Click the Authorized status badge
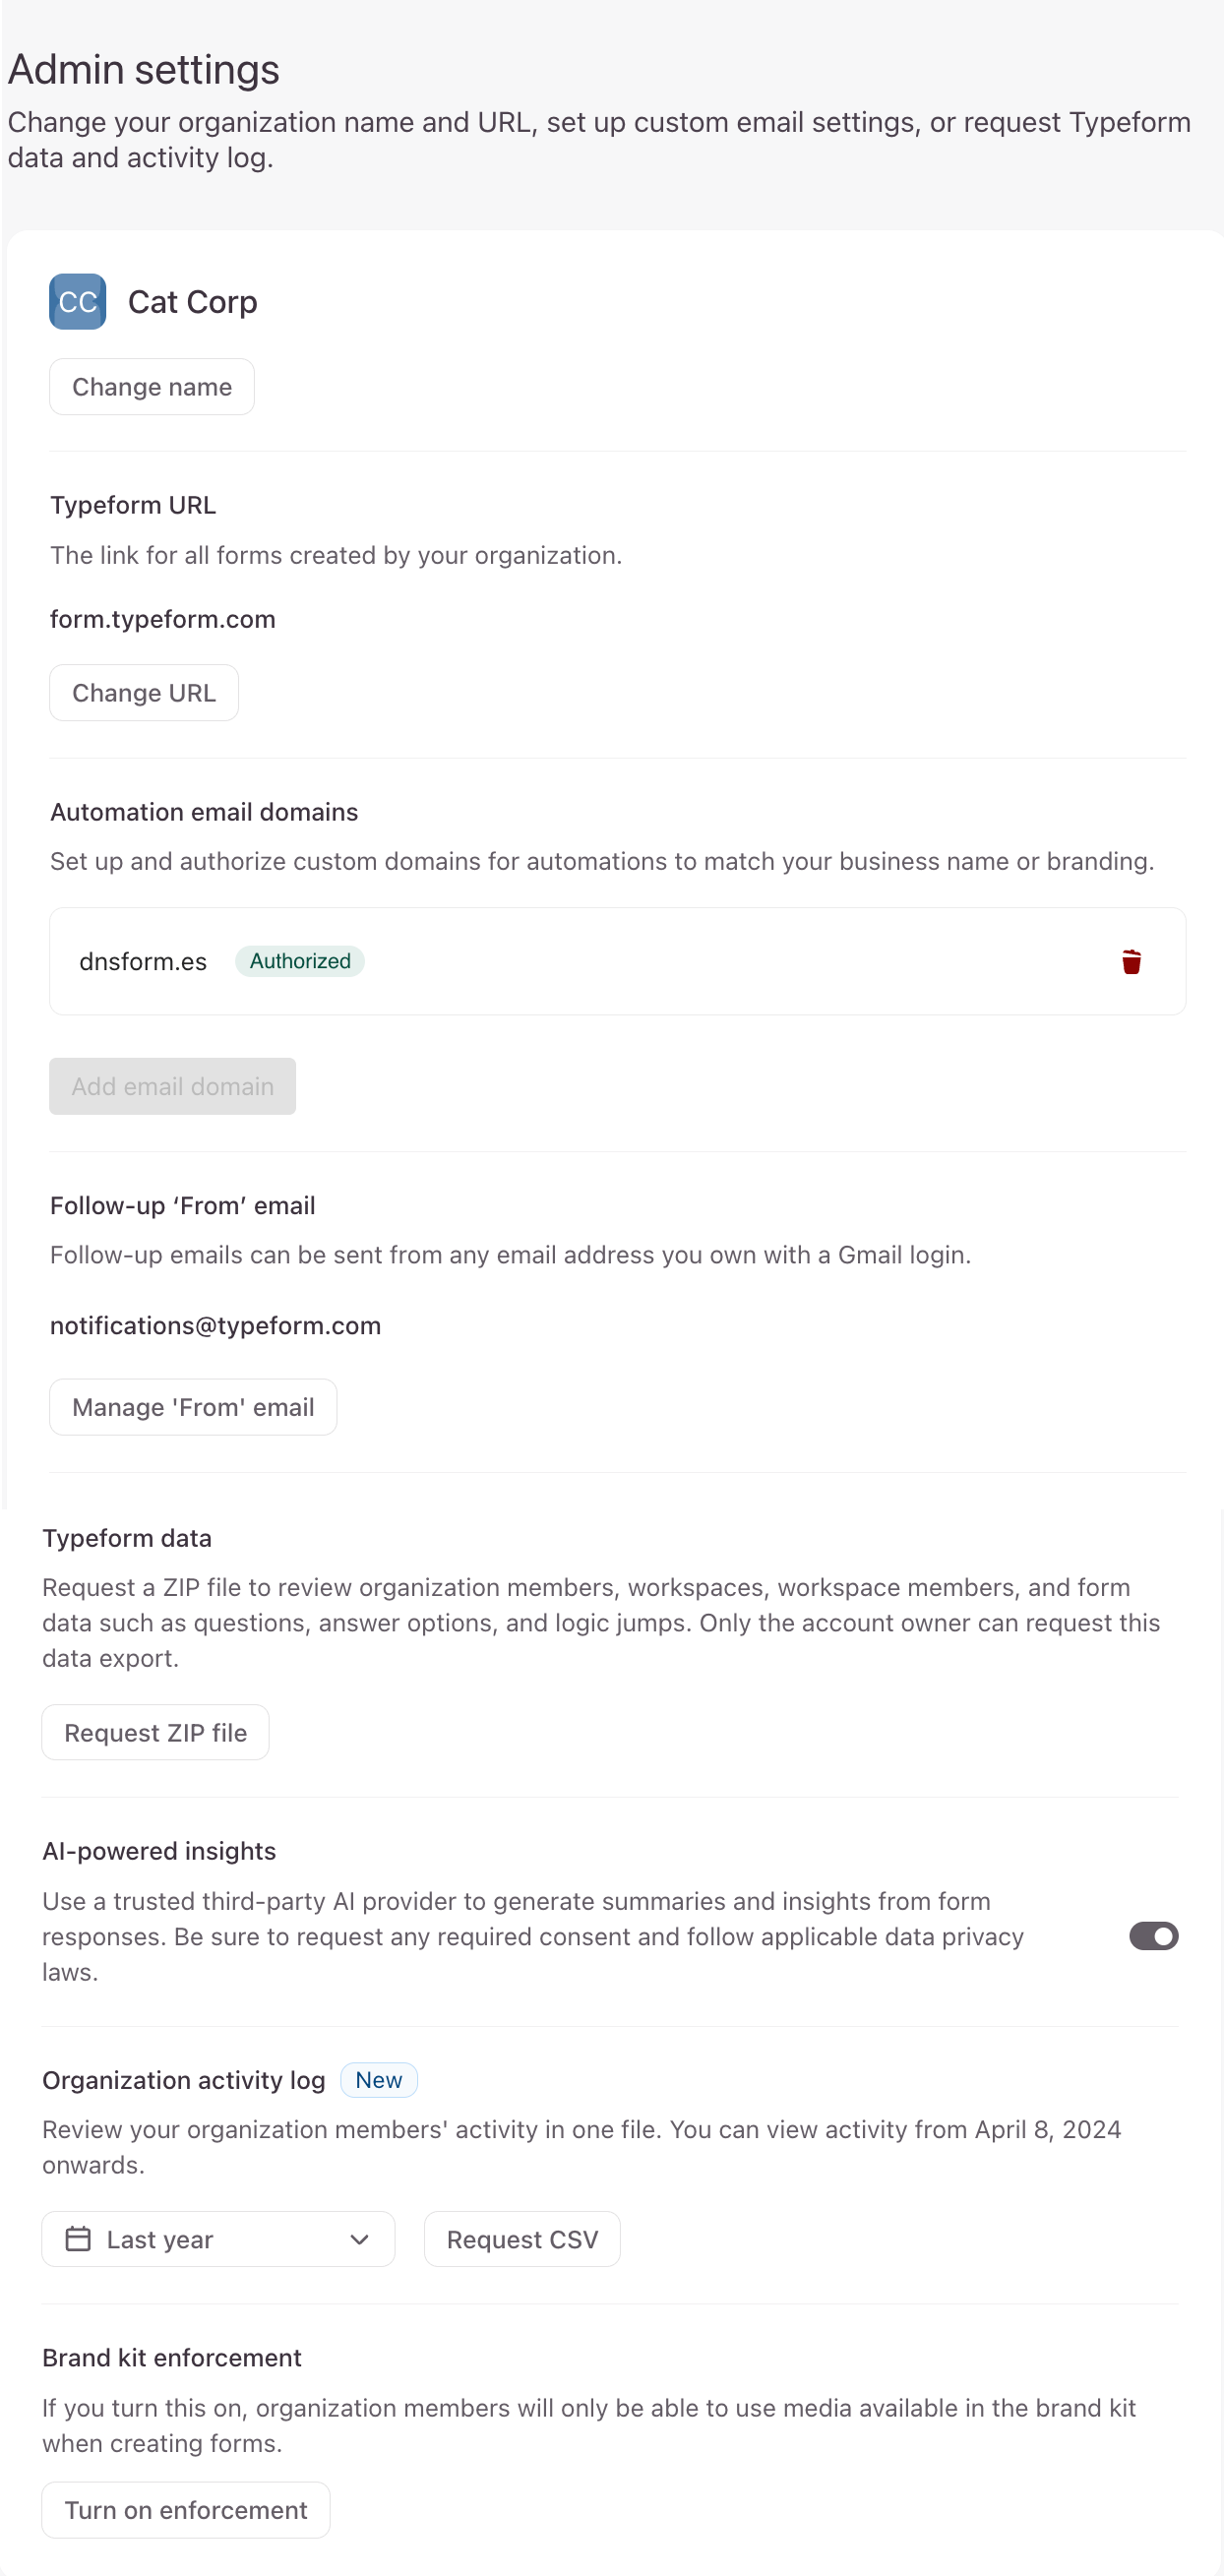 (300, 961)
